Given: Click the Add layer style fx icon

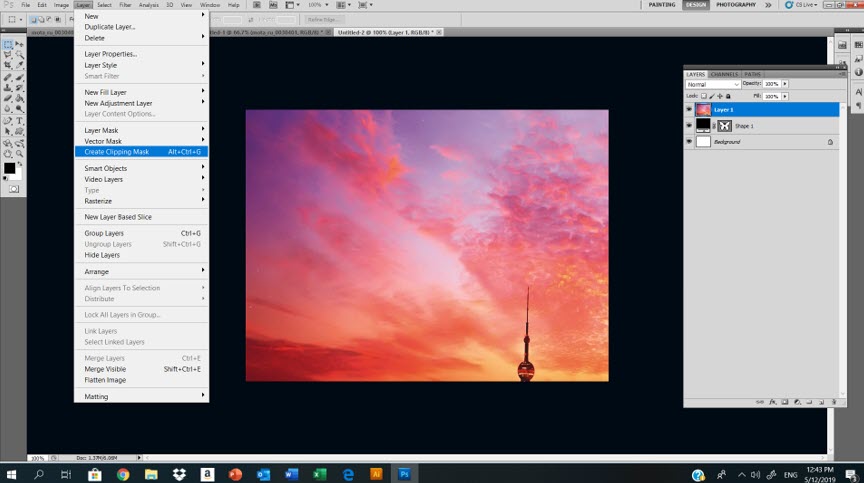Looking at the screenshot, I should [773, 402].
